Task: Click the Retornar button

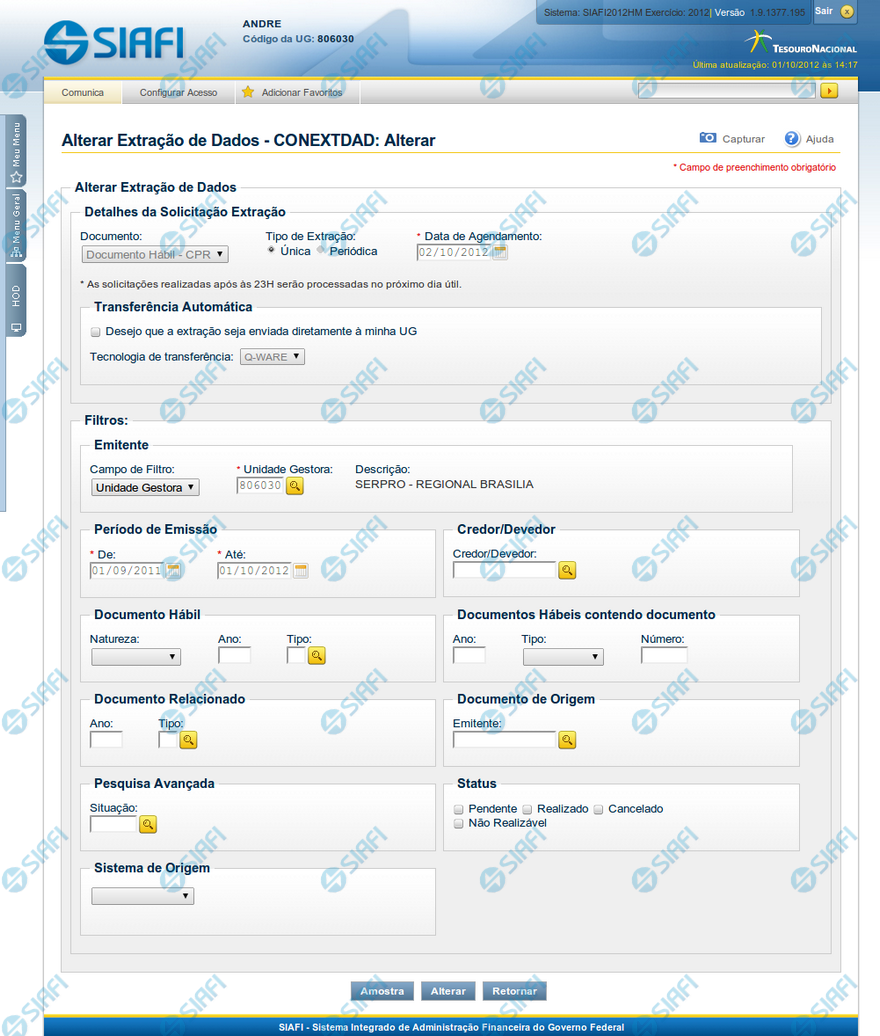Action: tap(514, 991)
